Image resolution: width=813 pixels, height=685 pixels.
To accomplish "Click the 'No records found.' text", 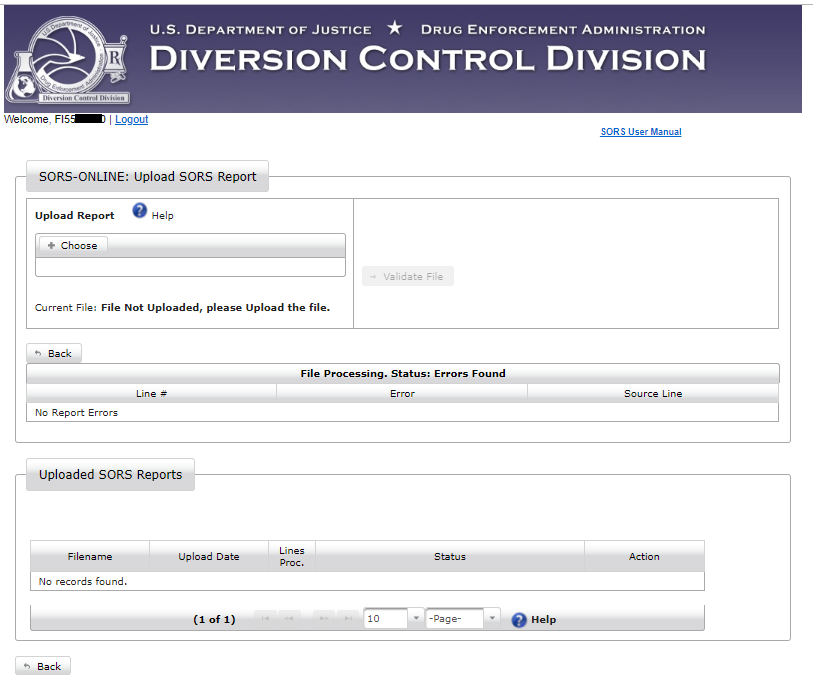I will tap(83, 582).
